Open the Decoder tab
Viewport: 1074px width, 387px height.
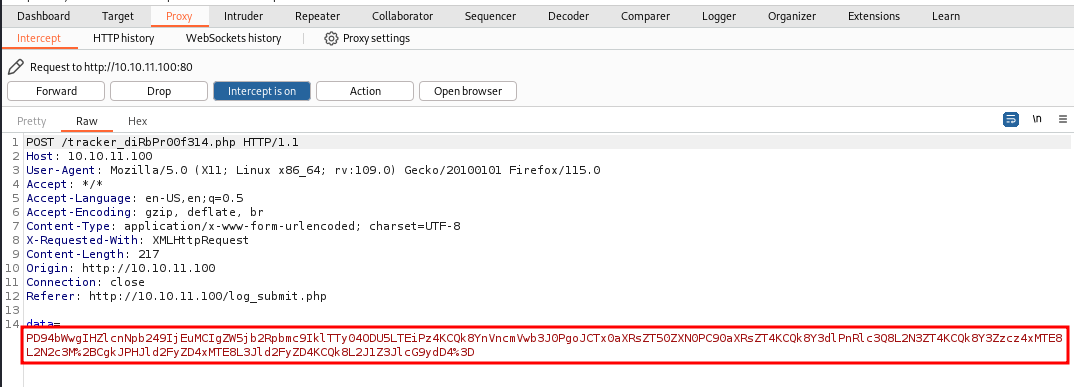(569, 16)
